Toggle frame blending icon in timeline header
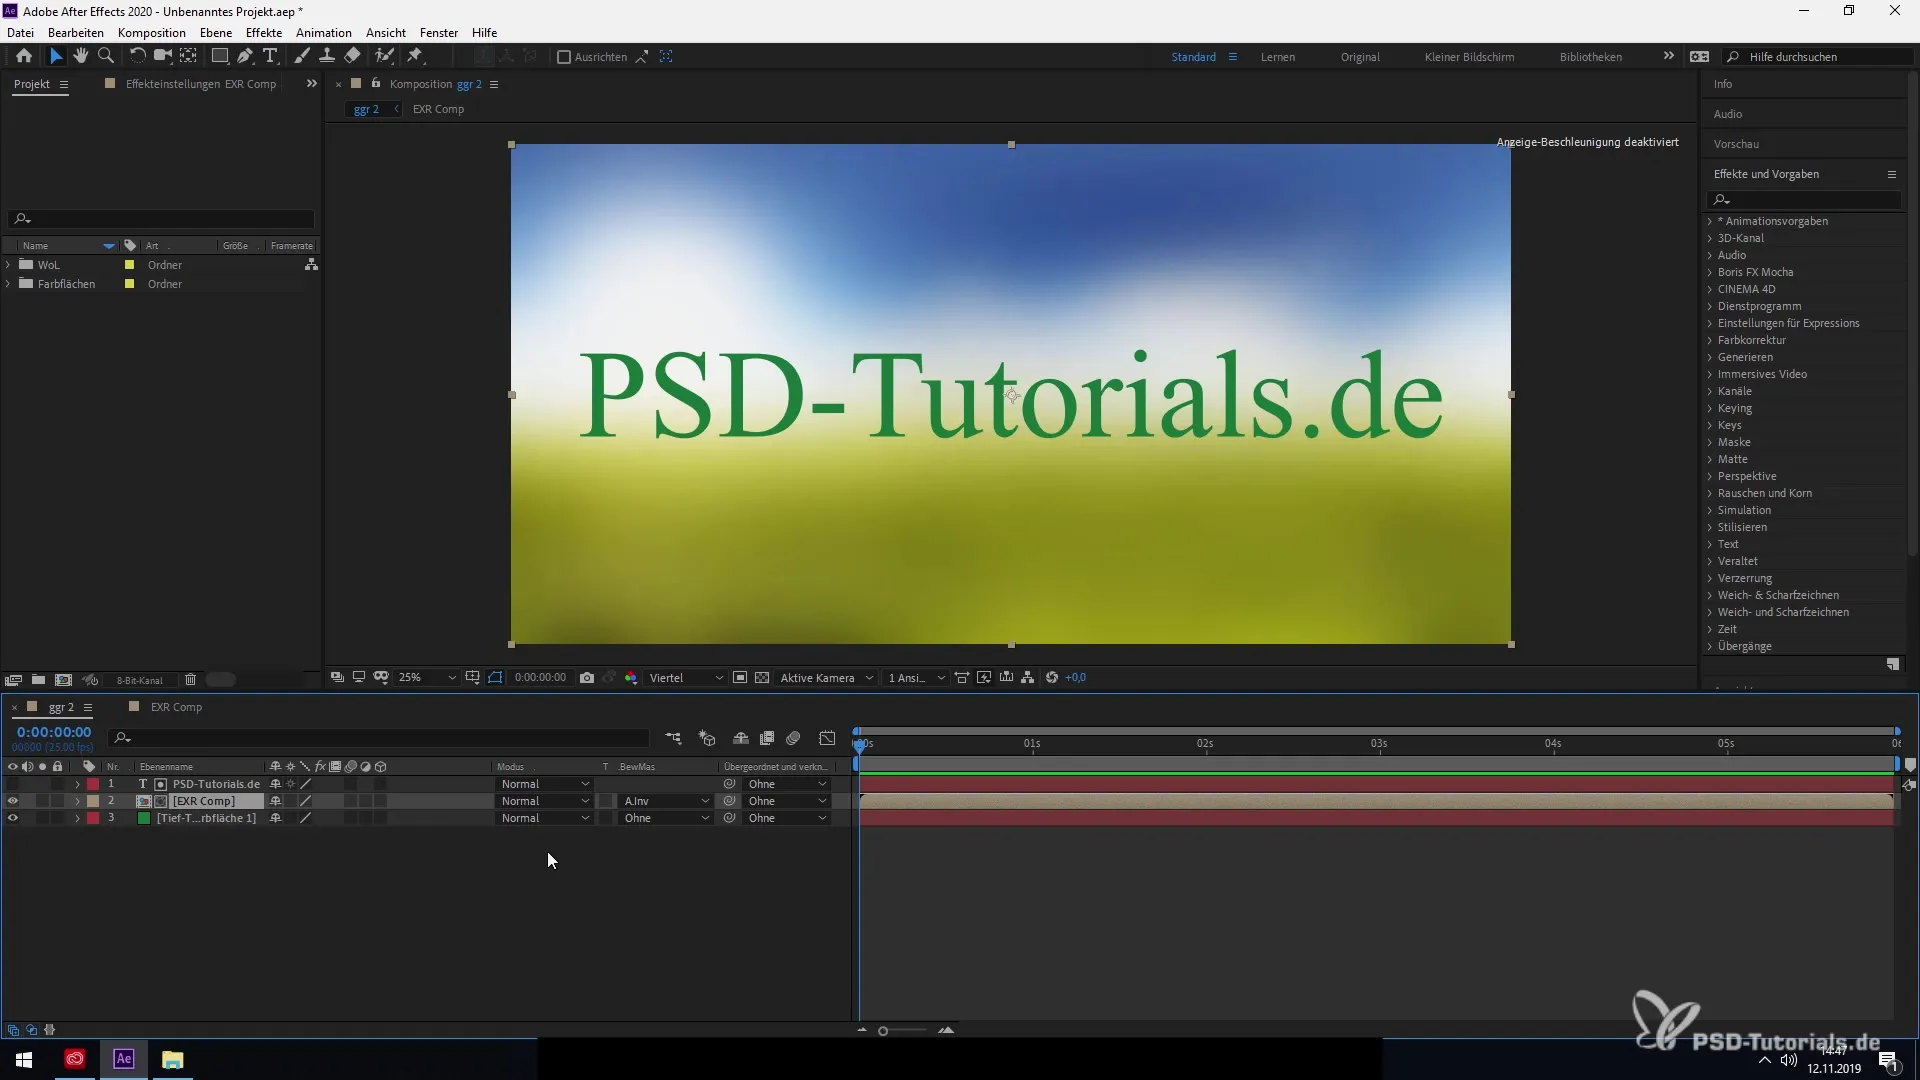Viewport: 1920px width, 1080px height. [767, 739]
